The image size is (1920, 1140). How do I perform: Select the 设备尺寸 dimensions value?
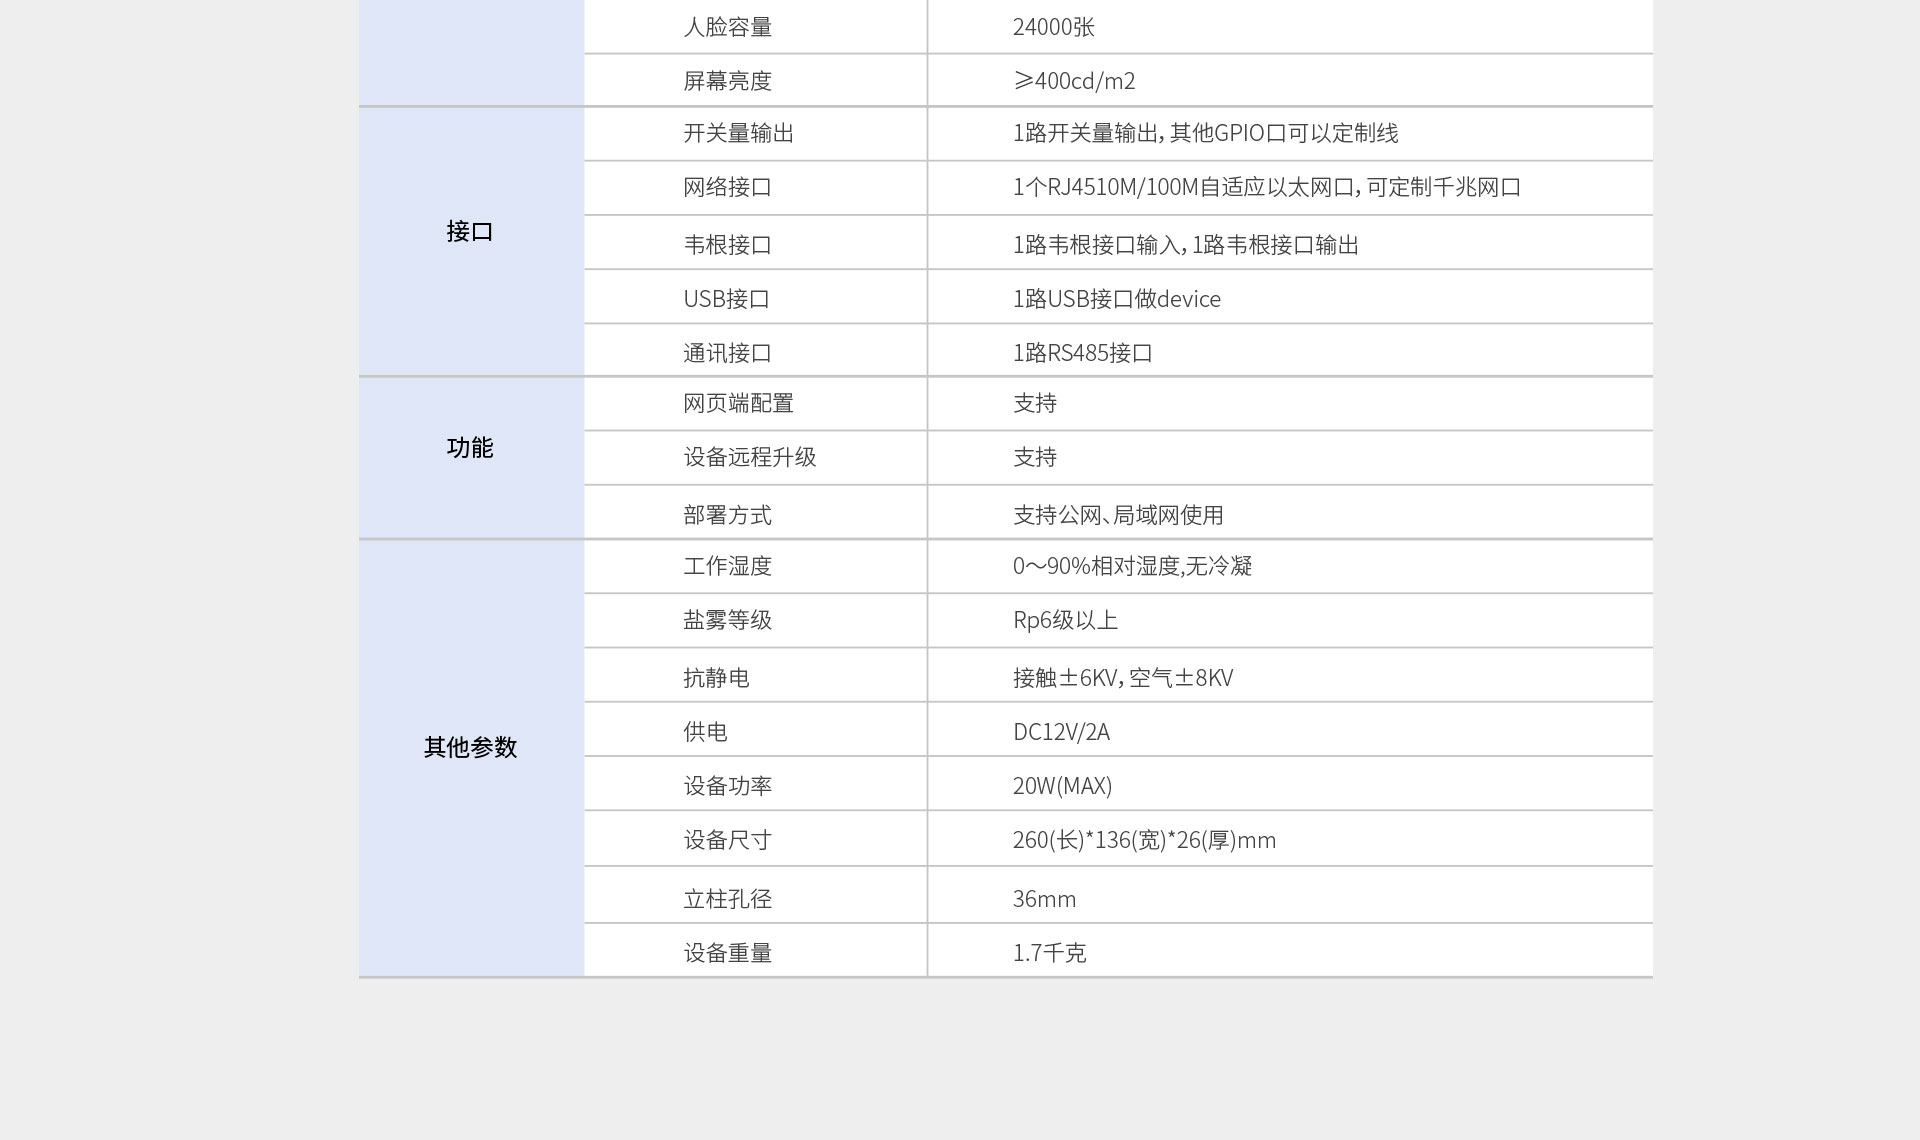[1144, 840]
